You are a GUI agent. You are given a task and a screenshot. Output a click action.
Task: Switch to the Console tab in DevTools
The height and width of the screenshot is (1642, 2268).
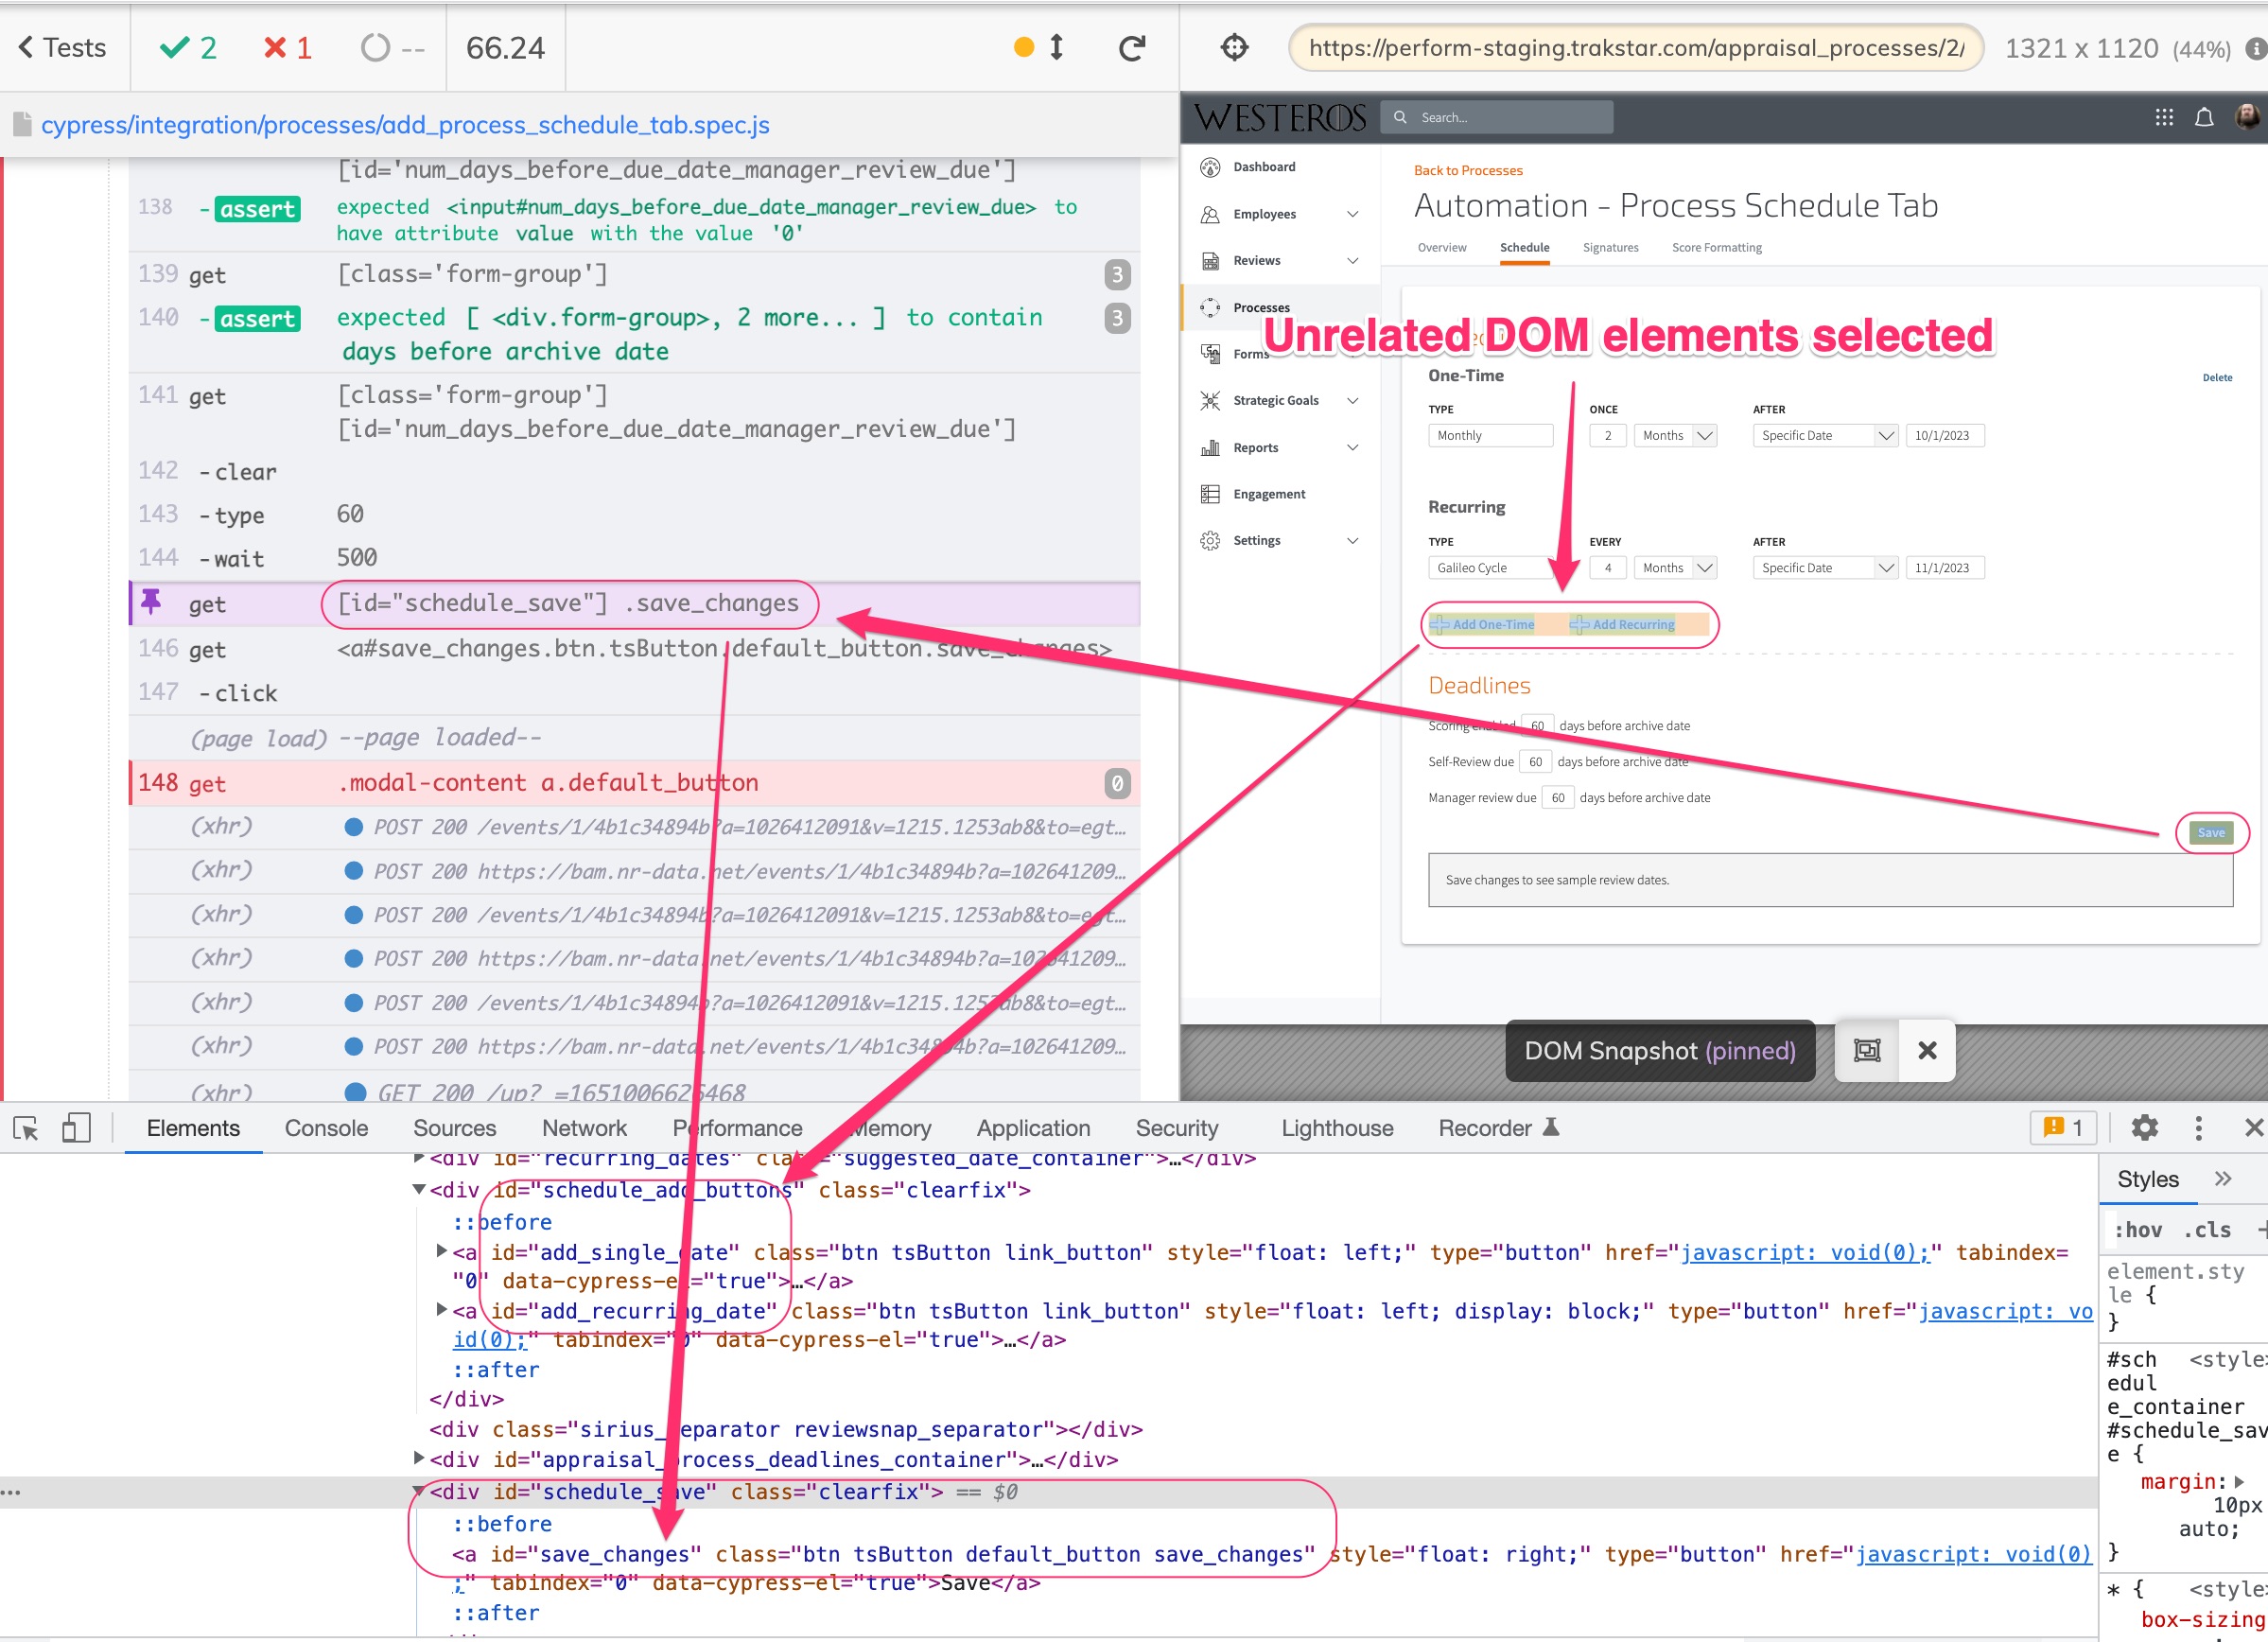point(326,1128)
